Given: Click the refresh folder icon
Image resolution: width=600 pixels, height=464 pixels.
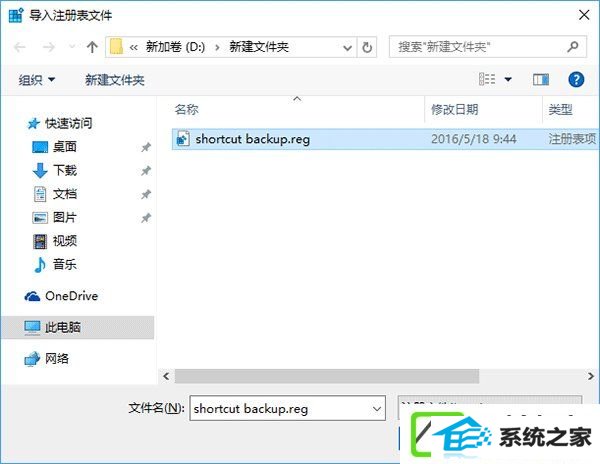Looking at the screenshot, I should pyautogui.click(x=367, y=47).
